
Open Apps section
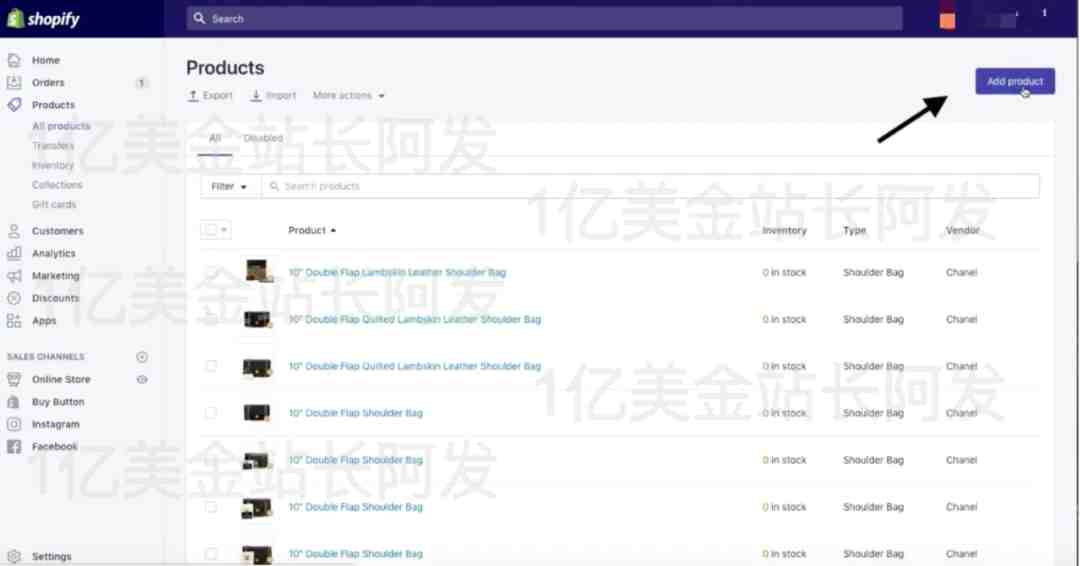tap(44, 320)
